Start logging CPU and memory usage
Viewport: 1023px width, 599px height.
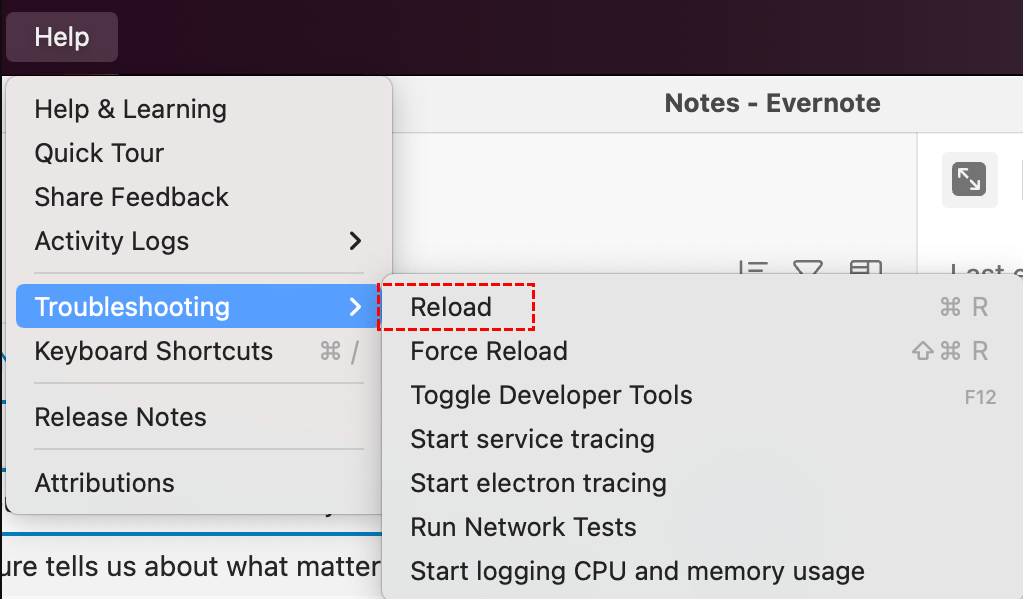(637, 571)
